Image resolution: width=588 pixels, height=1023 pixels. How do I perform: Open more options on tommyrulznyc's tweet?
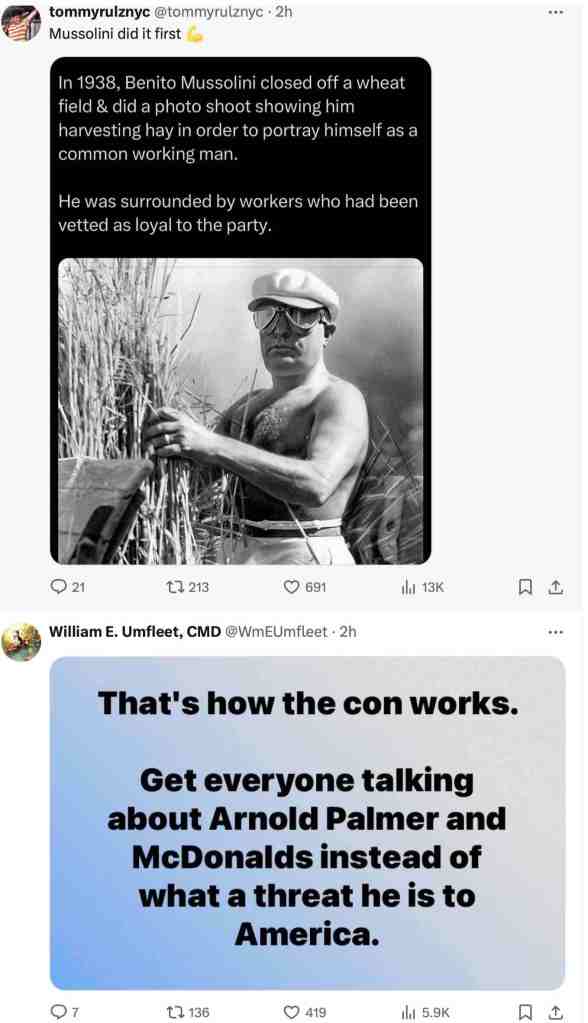click(x=555, y=12)
